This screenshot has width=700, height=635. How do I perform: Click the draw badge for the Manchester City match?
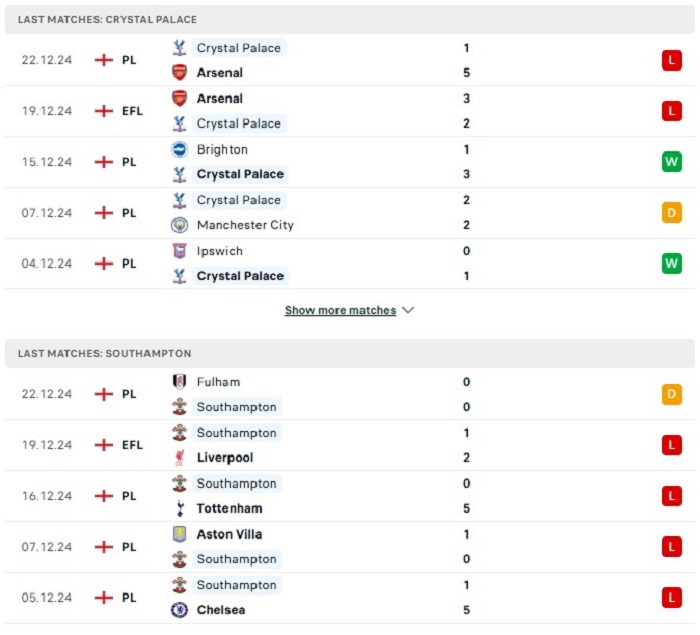671,213
